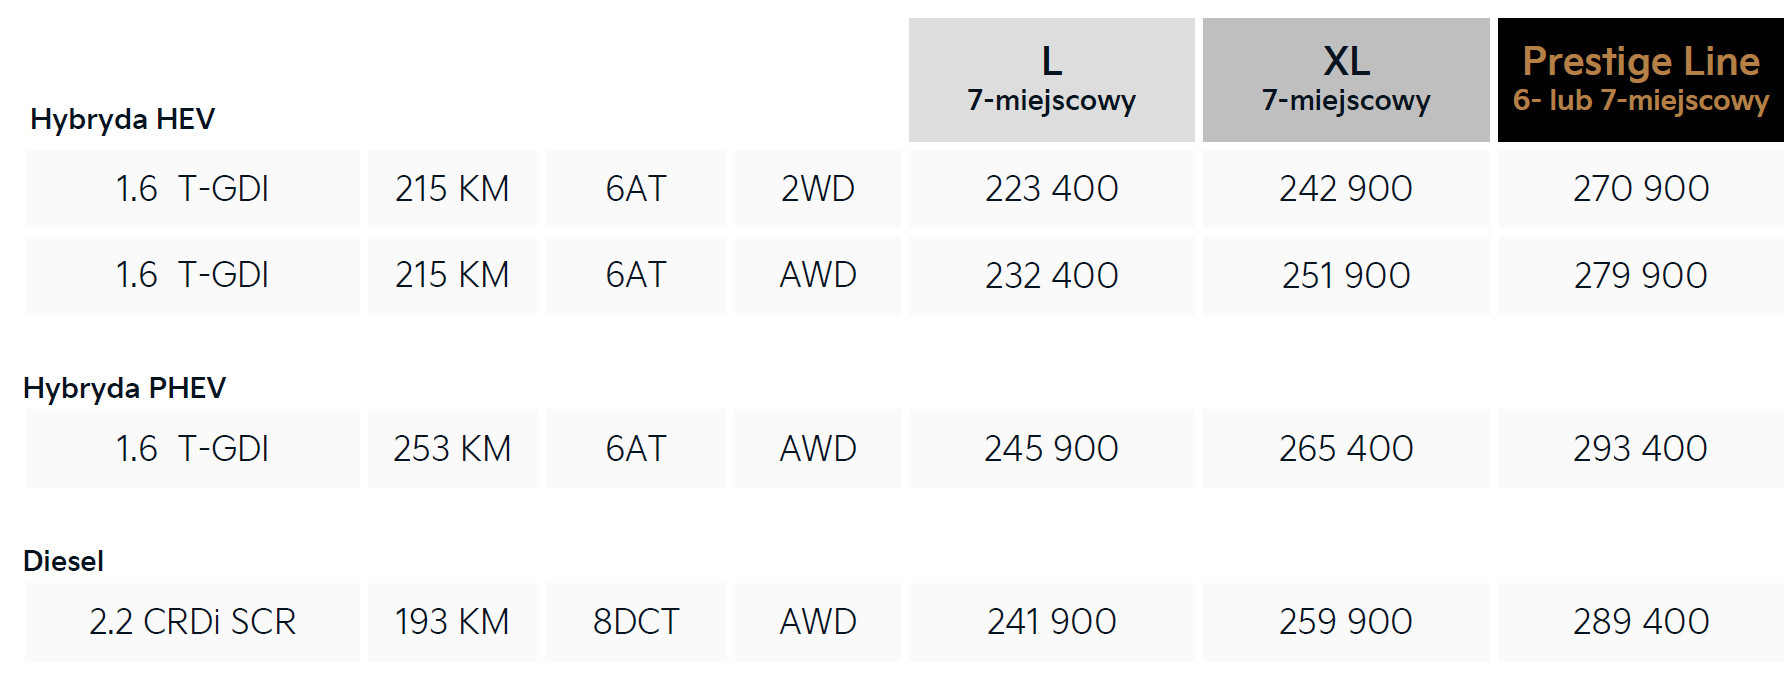
Task: Choose the 232 400 price cell
Action: 1051,275
